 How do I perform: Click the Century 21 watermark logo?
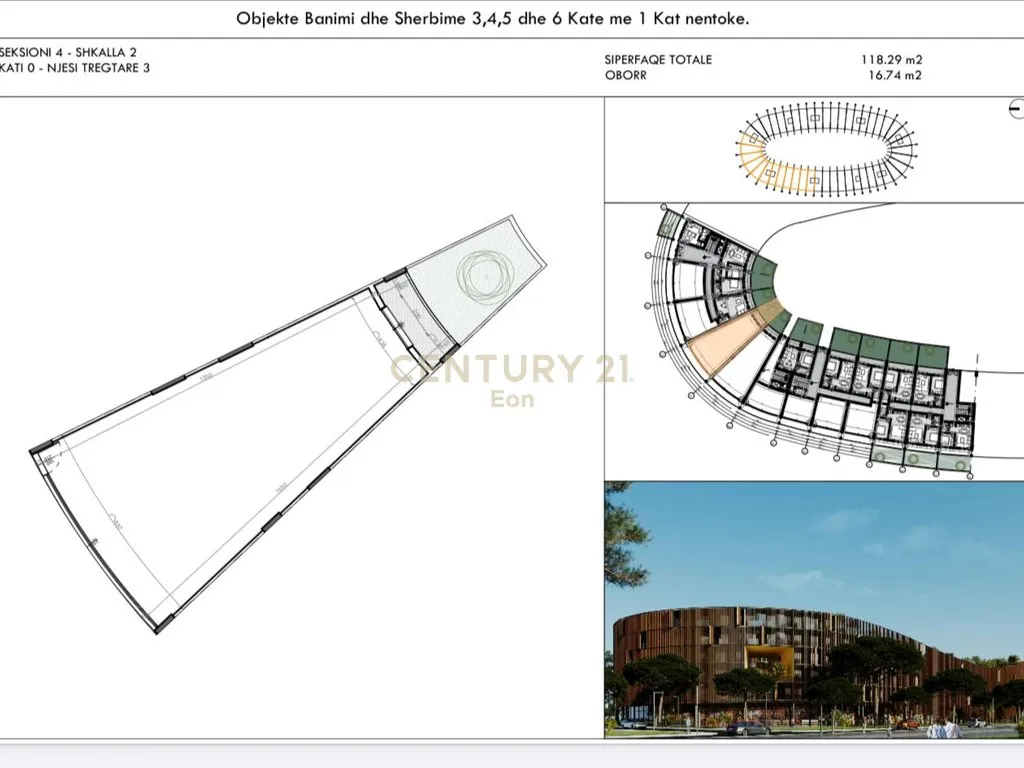pos(510,369)
